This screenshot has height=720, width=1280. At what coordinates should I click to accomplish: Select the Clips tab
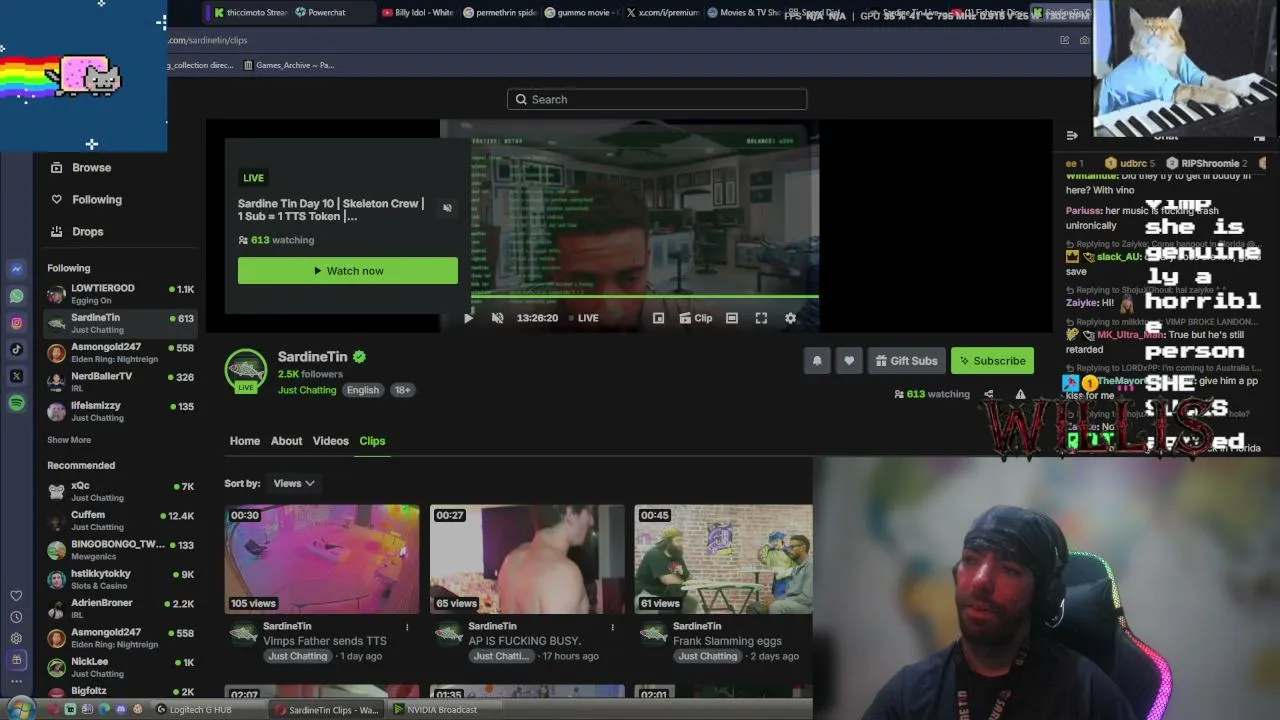[372, 441]
